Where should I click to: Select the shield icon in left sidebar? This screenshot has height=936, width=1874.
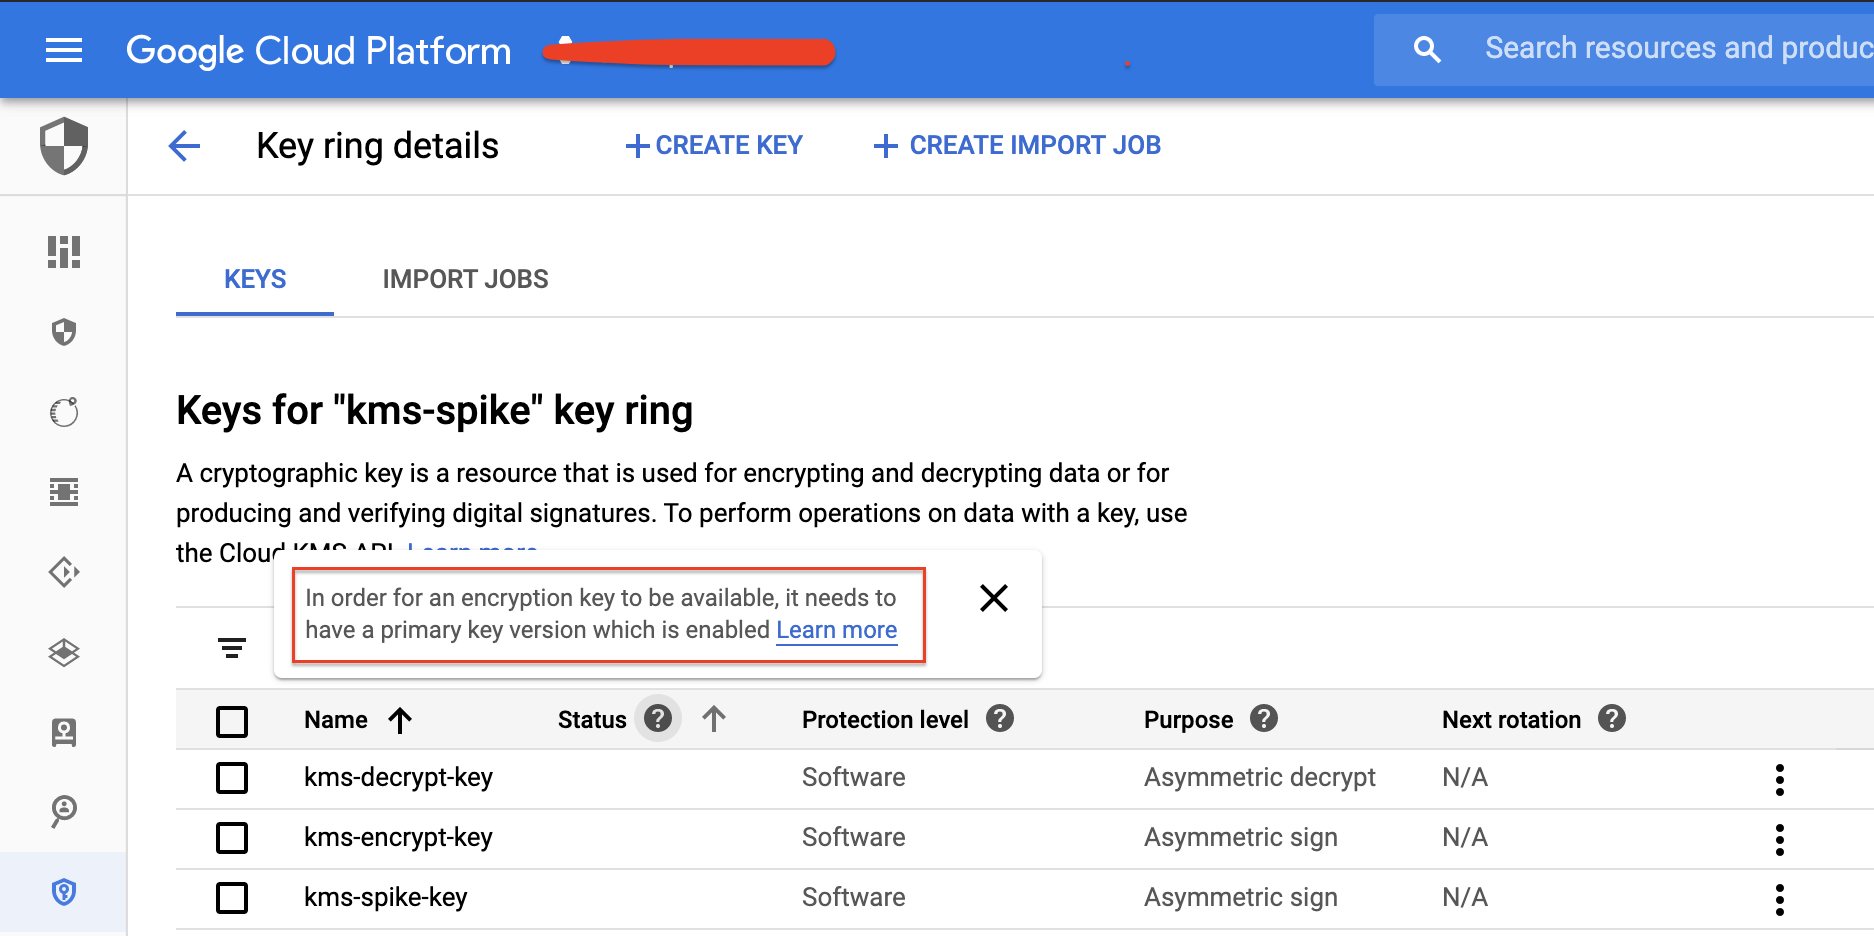[x=63, y=333]
